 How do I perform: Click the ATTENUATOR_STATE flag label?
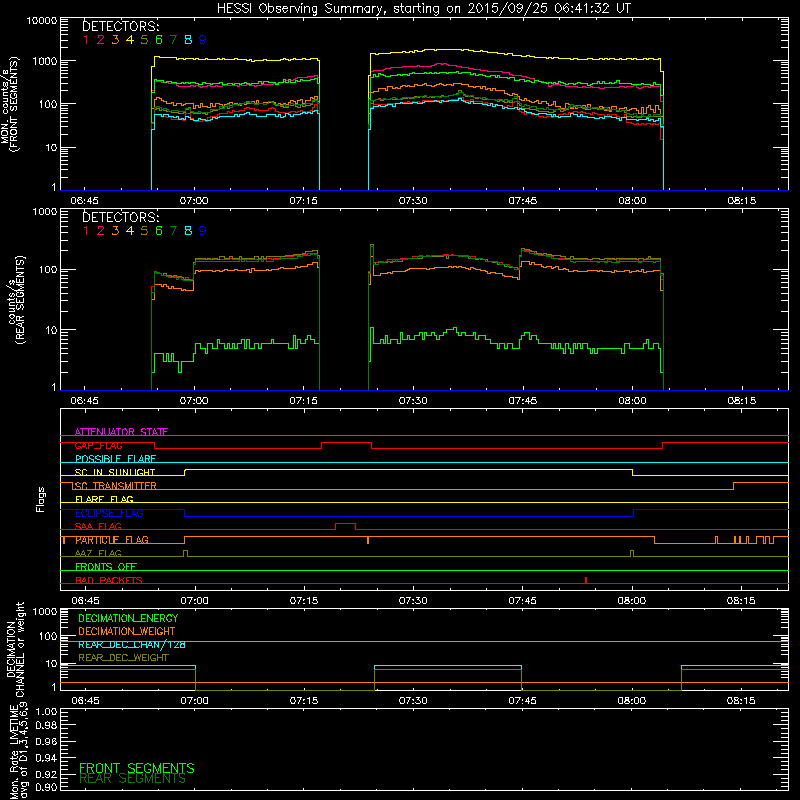click(x=121, y=432)
